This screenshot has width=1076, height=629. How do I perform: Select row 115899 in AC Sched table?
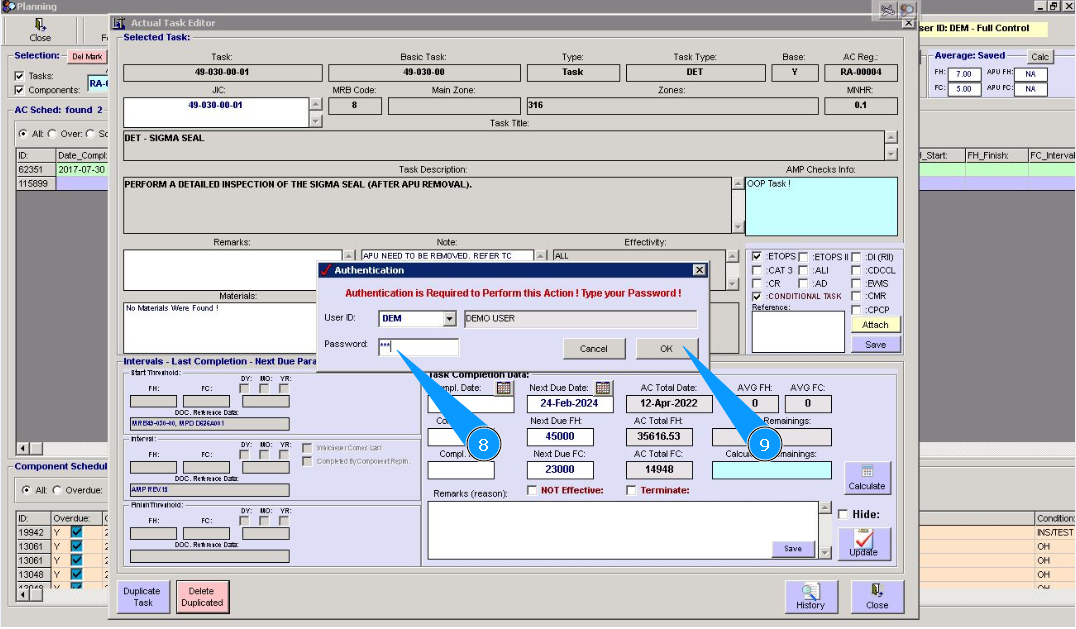62,183
